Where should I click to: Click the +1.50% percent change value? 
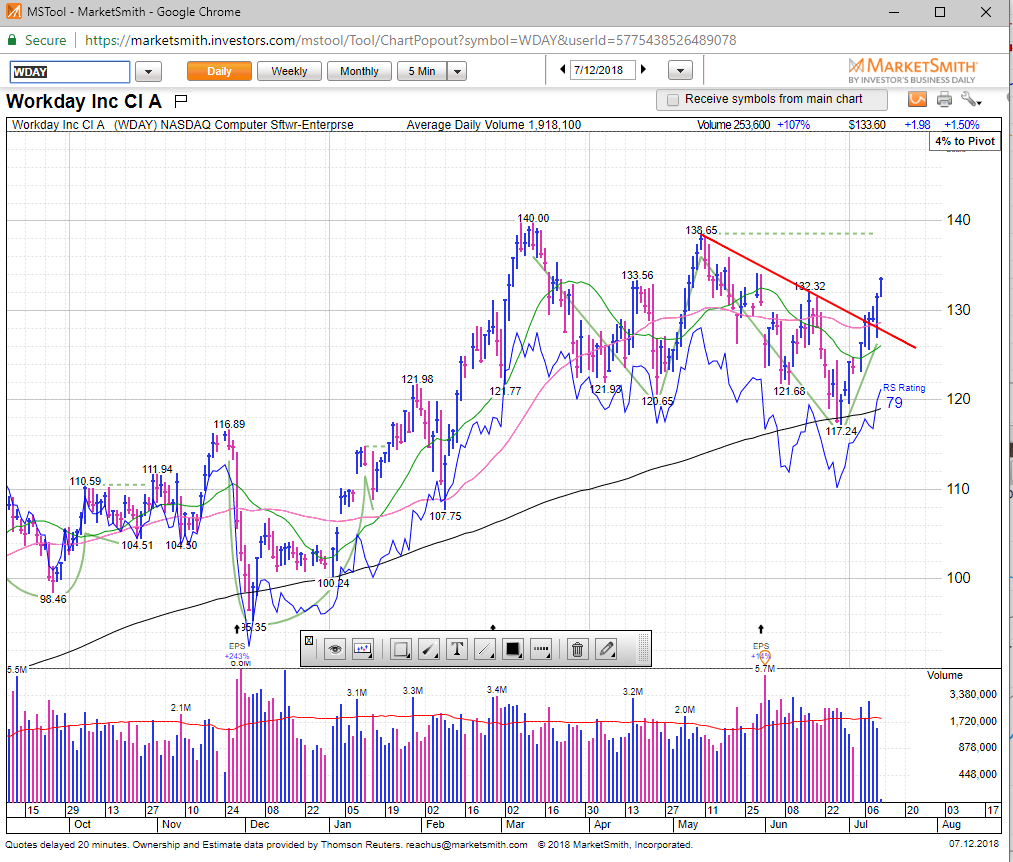[961, 125]
